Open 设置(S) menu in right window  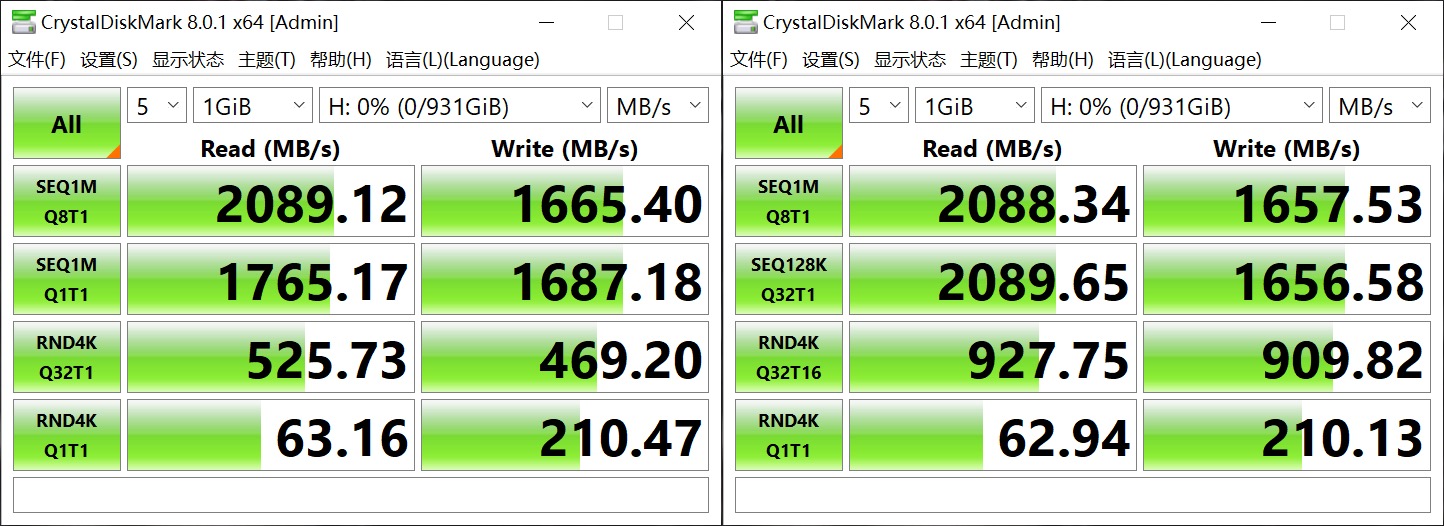tap(831, 60)
